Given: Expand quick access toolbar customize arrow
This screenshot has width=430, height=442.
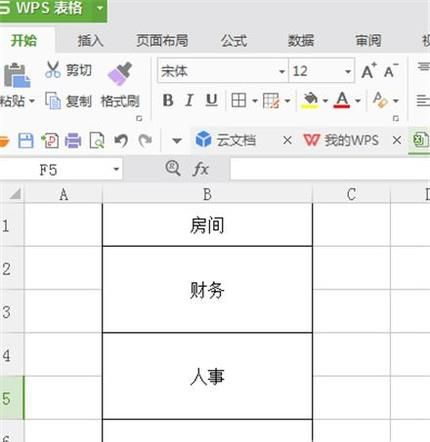Looking at the screenshot, I should [x=177, y=141].
